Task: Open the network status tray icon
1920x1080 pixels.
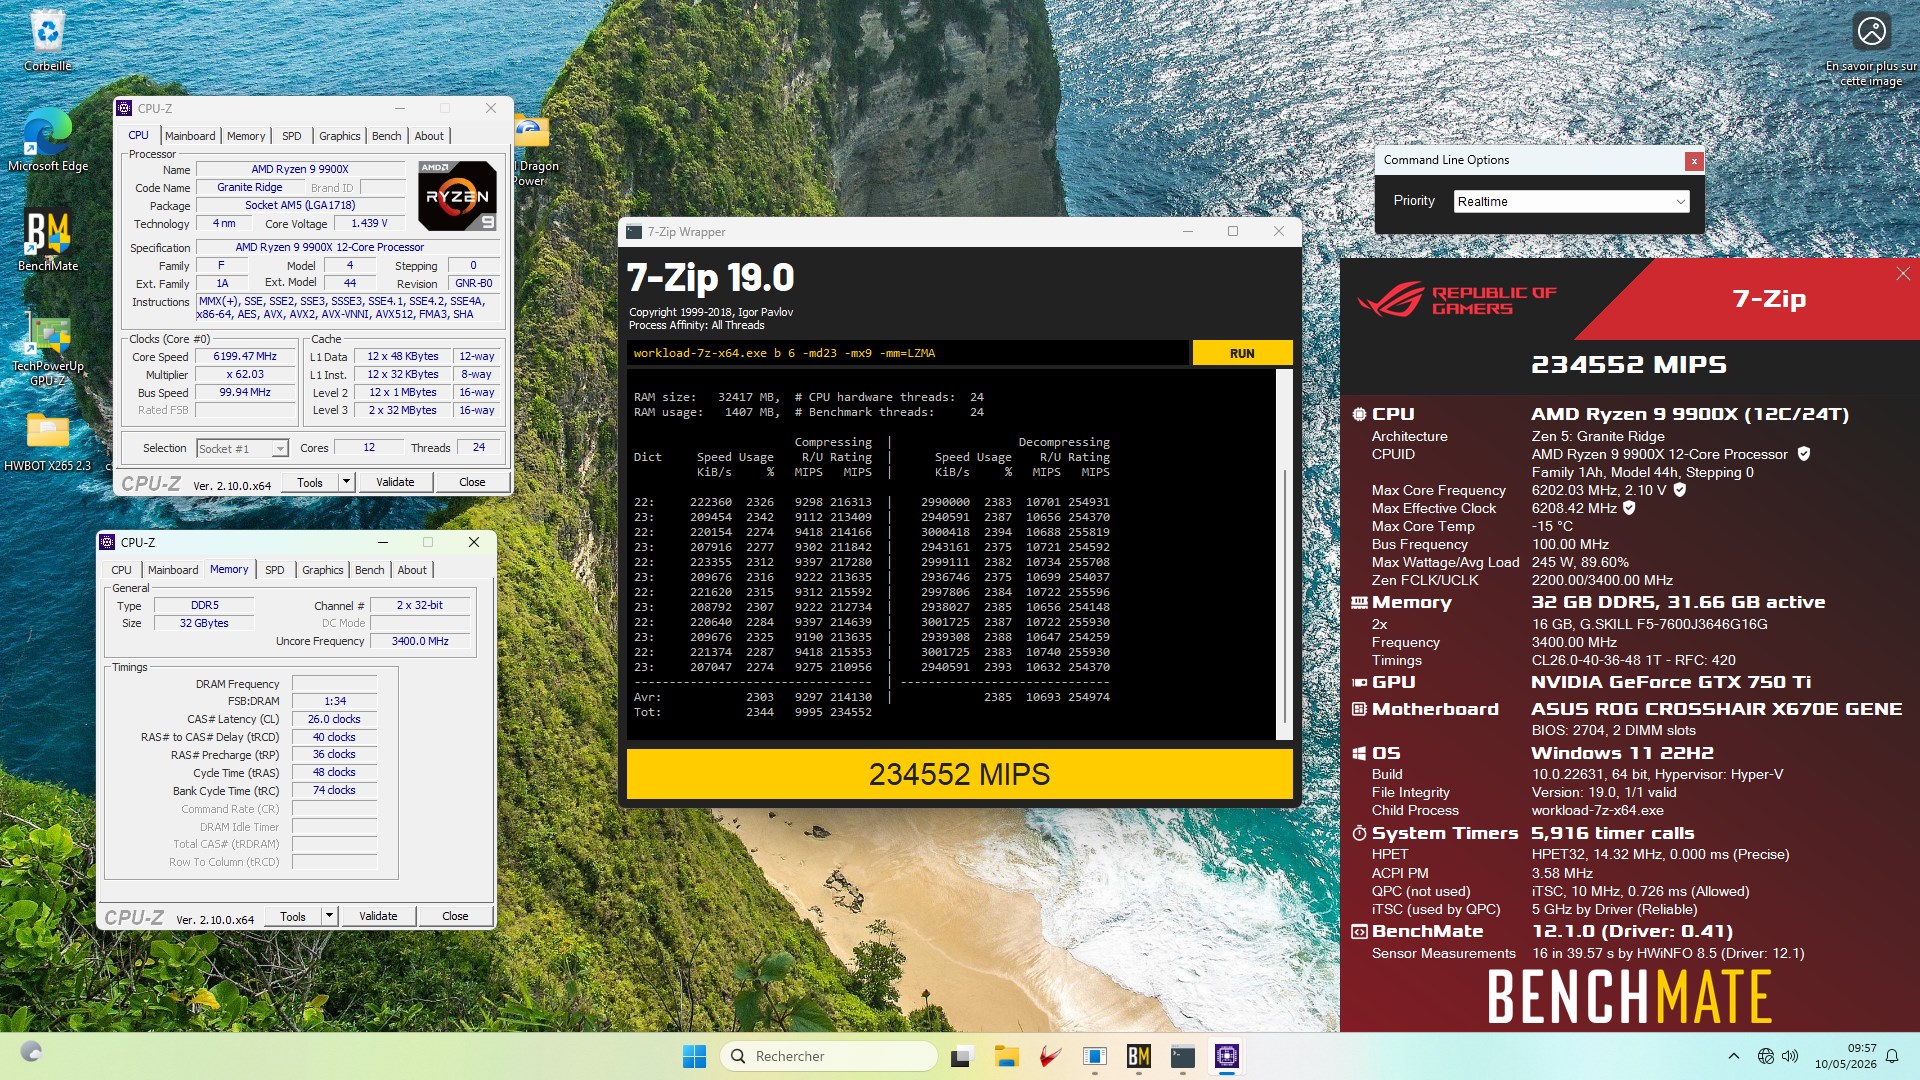Action: pos(1766,1056)
